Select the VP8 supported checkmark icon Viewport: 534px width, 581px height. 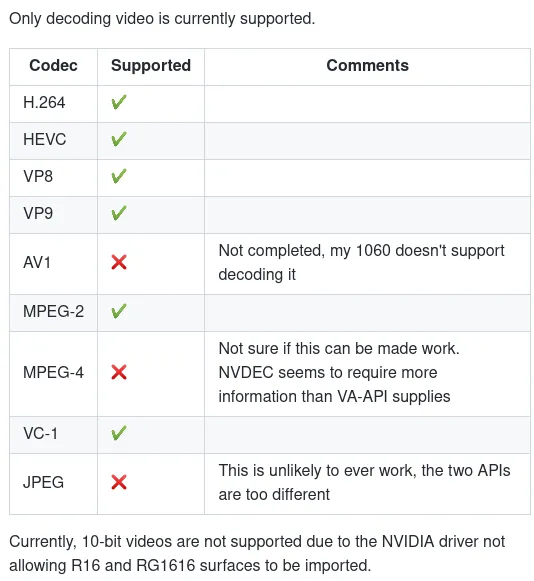point(119,176)
